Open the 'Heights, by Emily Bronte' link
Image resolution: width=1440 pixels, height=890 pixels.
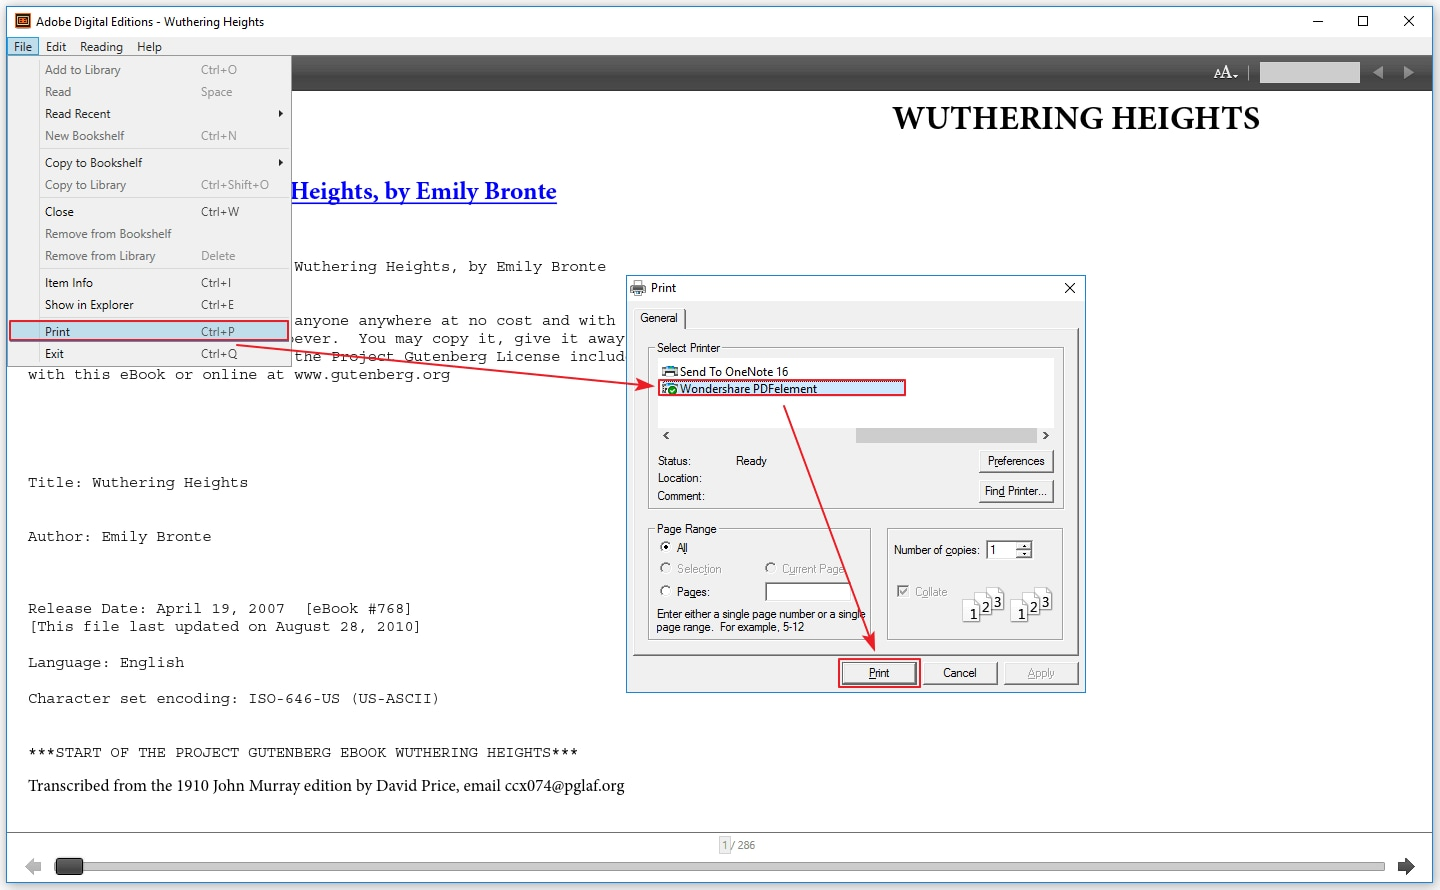pos(424,190)
